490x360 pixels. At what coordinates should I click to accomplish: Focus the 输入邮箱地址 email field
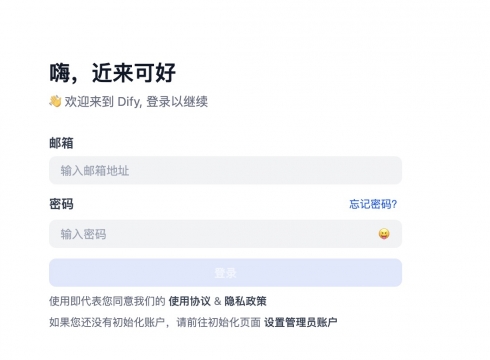point(225,170)
